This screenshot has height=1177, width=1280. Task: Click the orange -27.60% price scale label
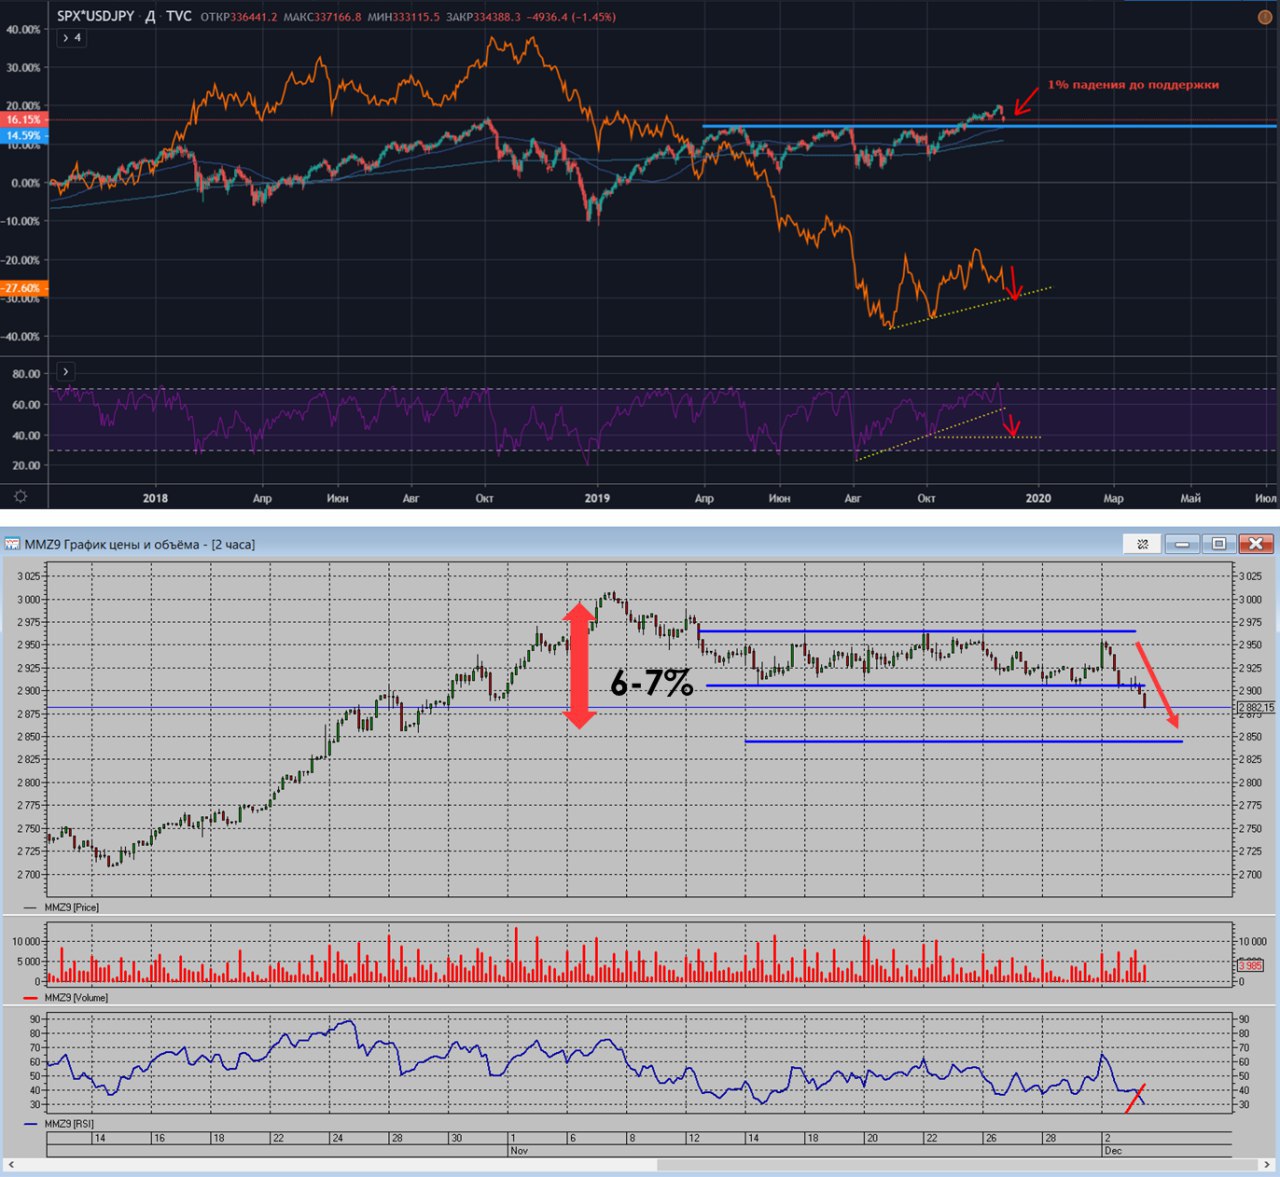[22, 288]
